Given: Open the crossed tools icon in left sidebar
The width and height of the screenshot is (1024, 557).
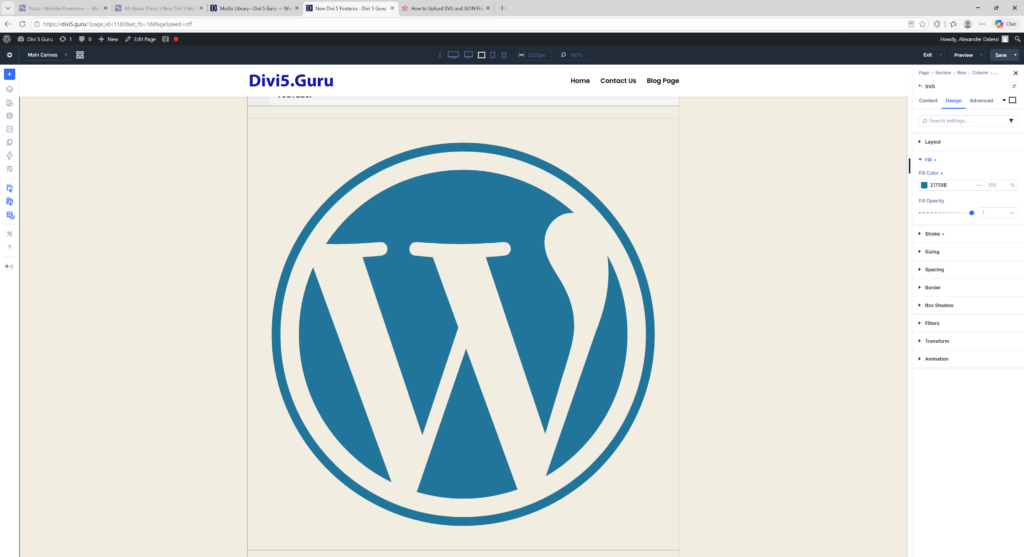Looking at the screenshot, I should pos(9,234).
